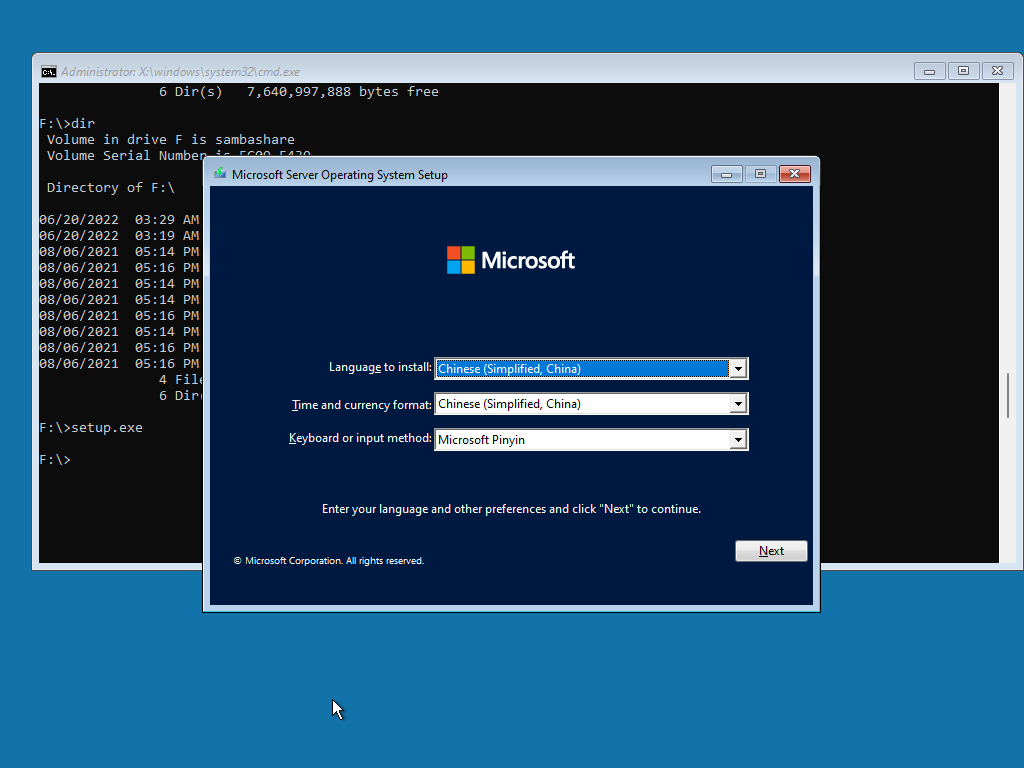The image size is (1024, 768).
Task: Click the Microsoft logo in the setup window
Action: [x=511, y=260]
